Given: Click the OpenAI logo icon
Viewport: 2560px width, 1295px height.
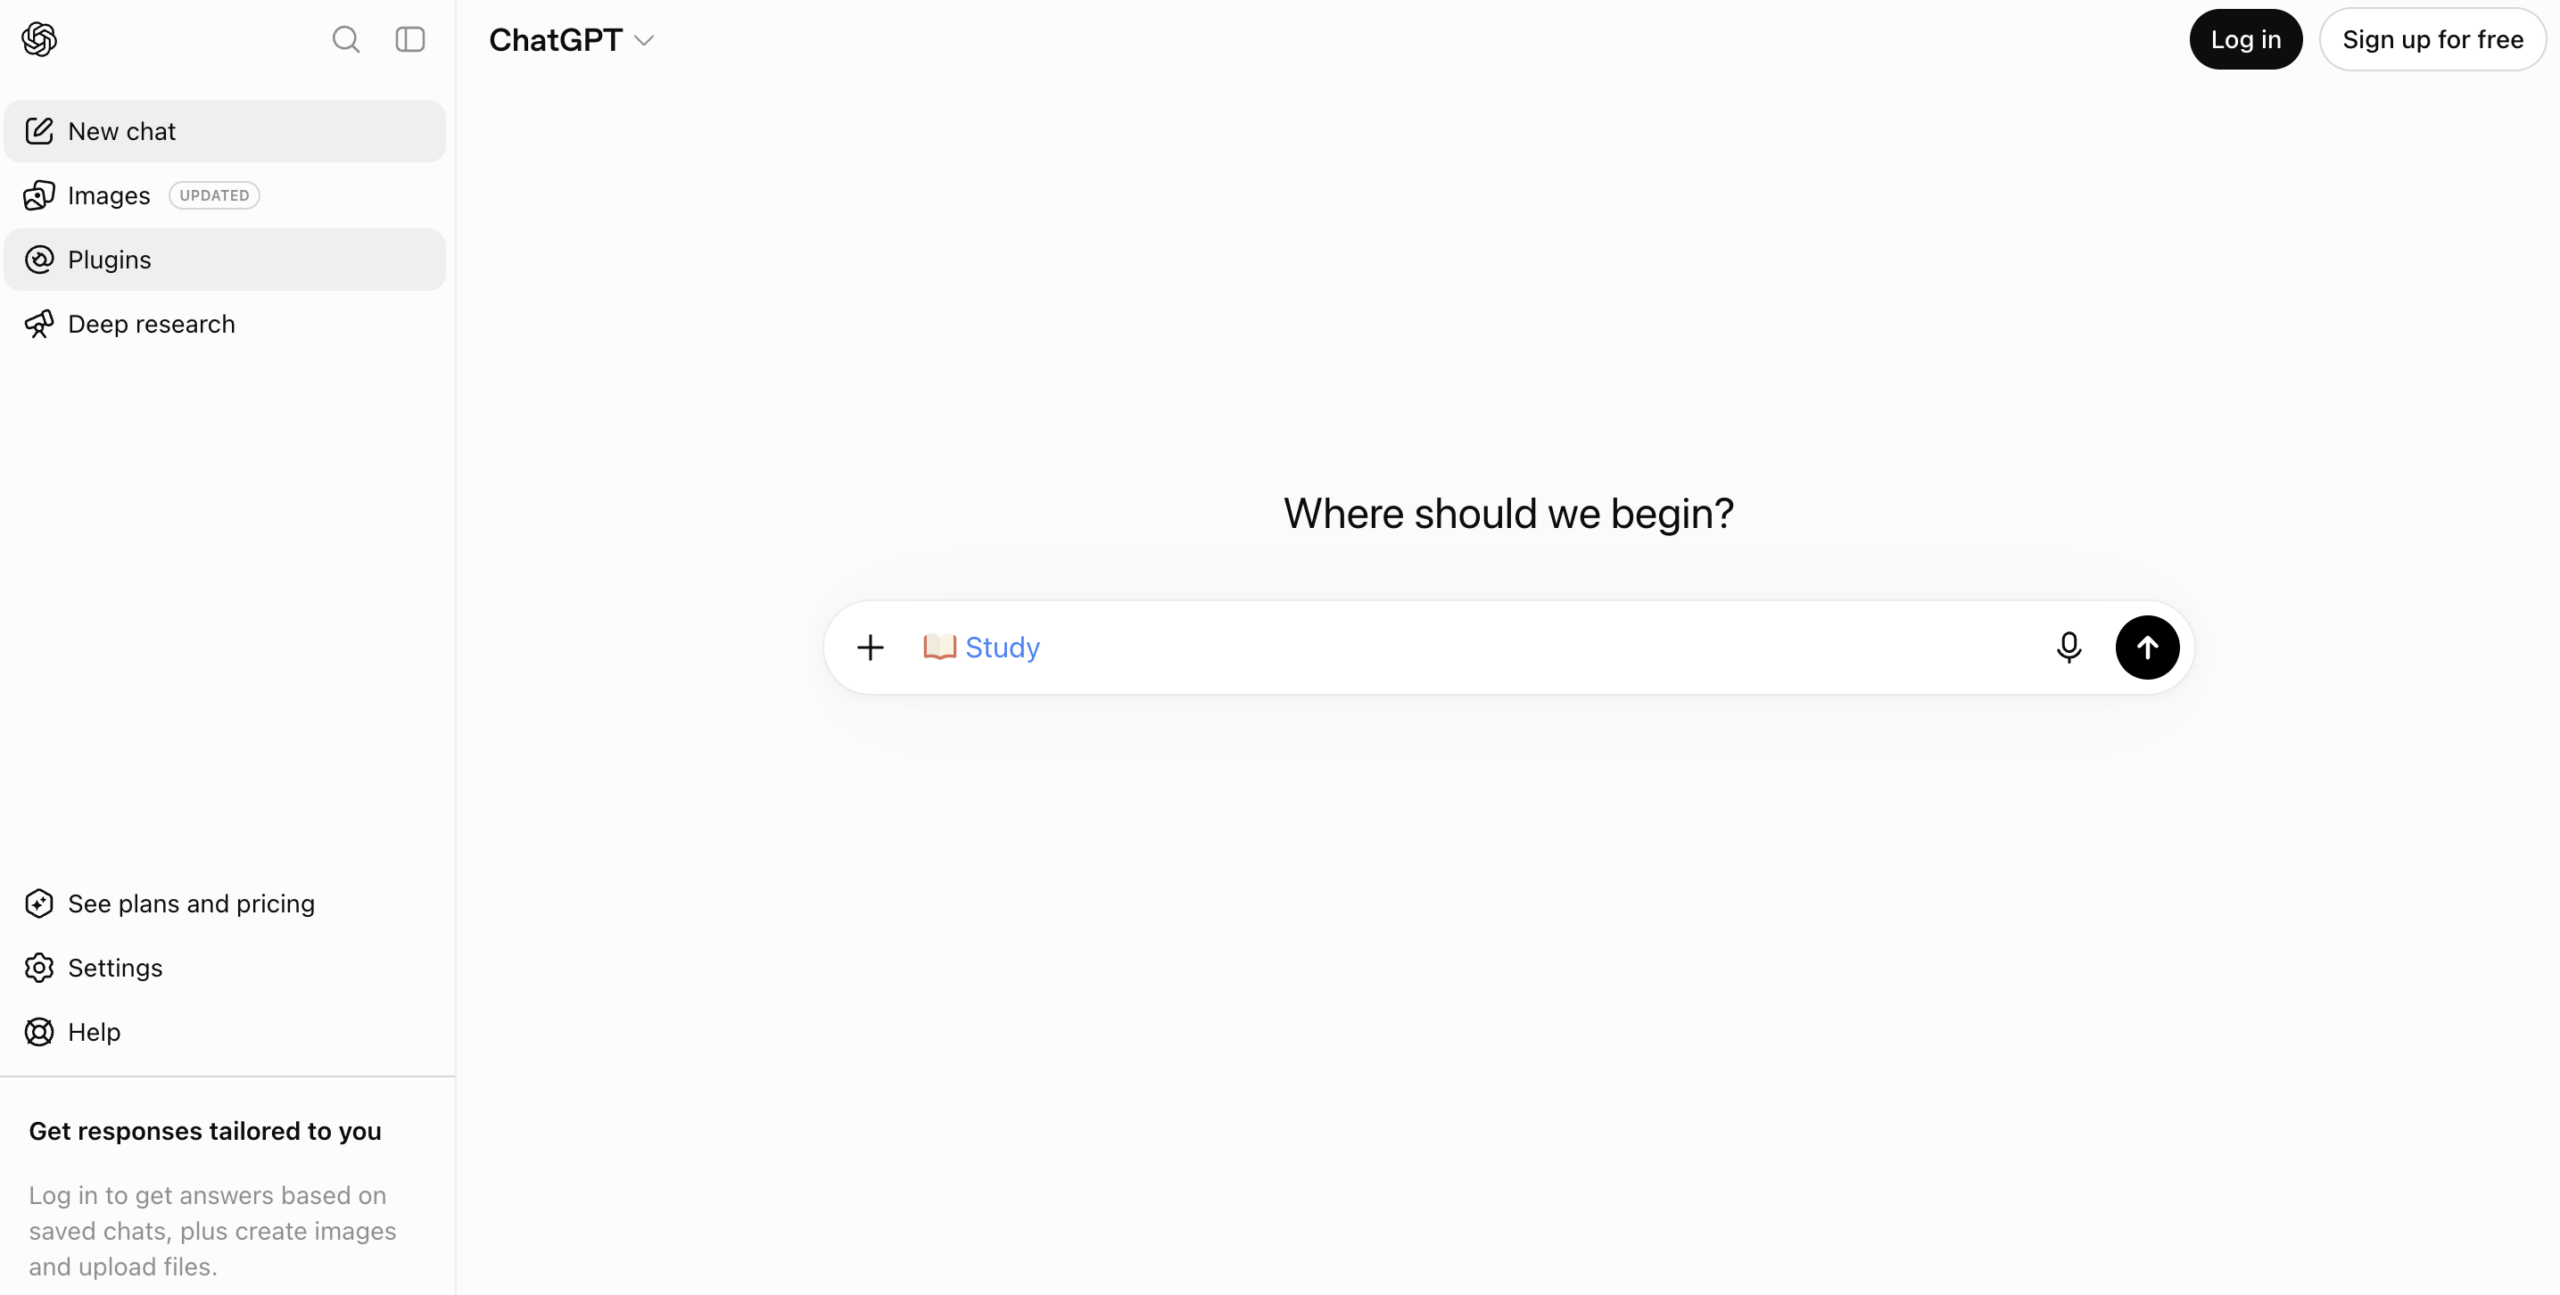Looking at the screenshot, I should 39,39.
